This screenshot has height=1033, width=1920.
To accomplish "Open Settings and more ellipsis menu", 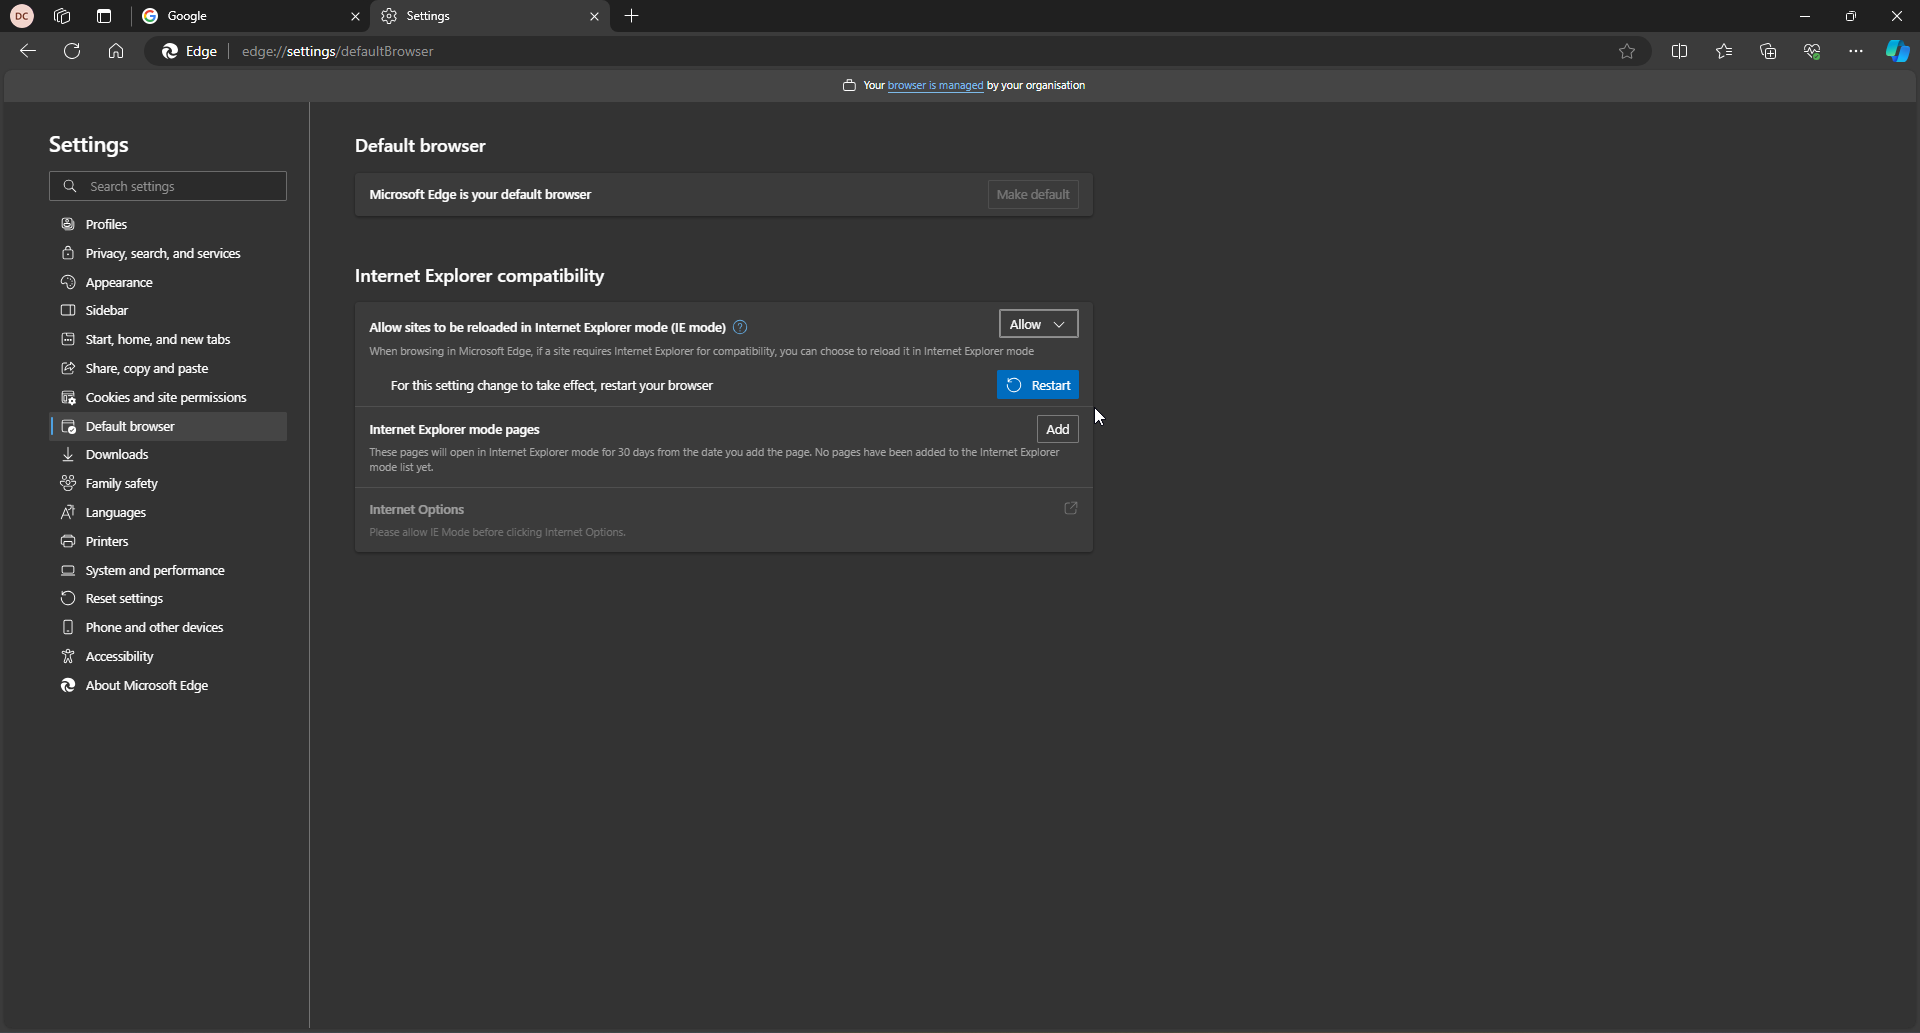I will (1856, 51).
